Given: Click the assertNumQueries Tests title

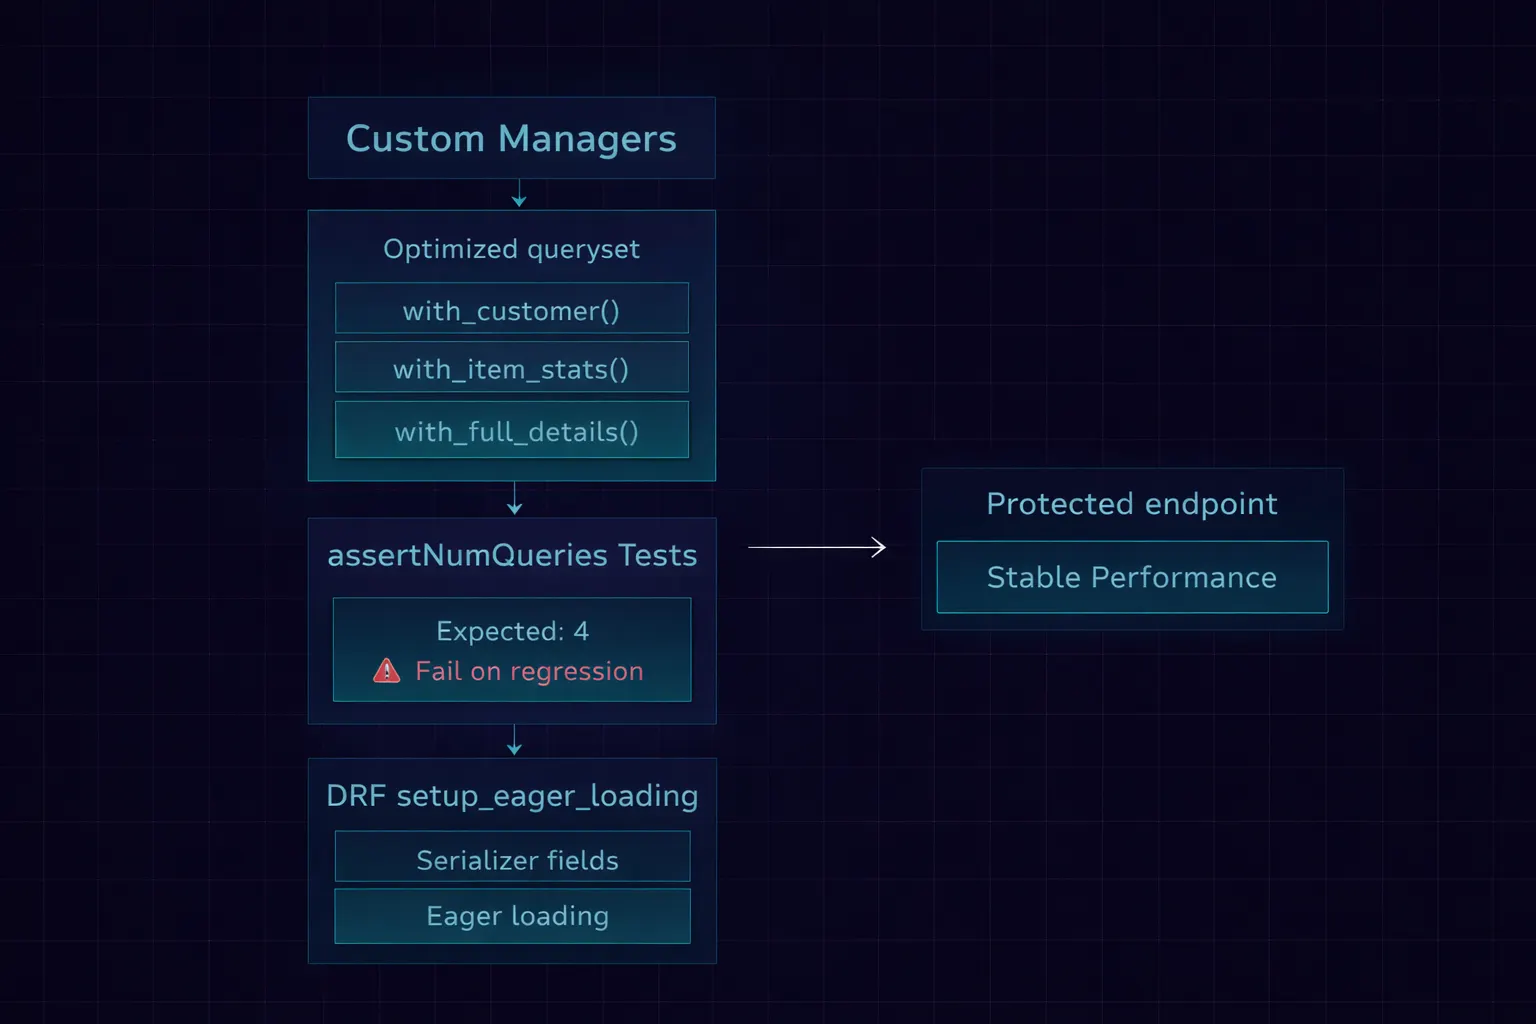Looking at the screenshot, I should [511, 555].
